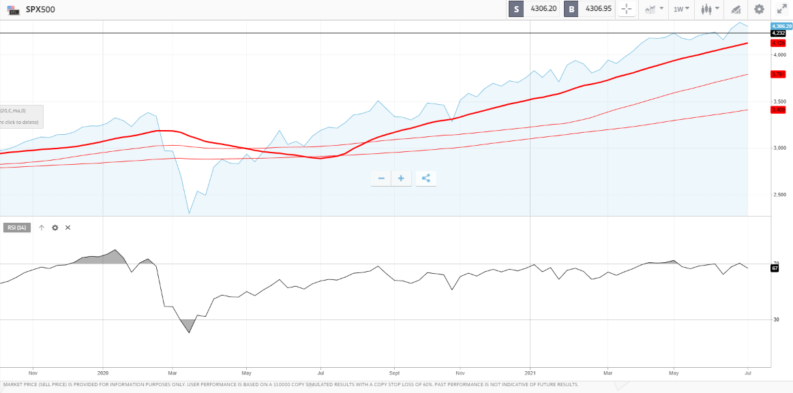Open RSI indicator settings gear

coord(55,228)
